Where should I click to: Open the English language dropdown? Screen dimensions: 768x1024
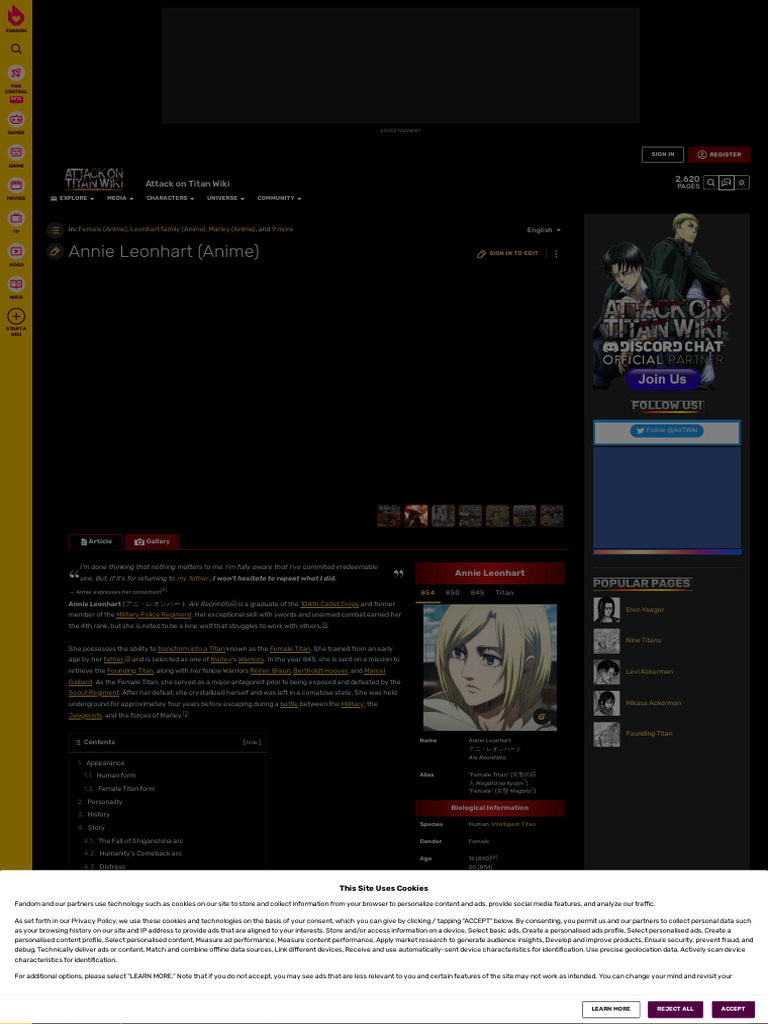coord(543,230)
